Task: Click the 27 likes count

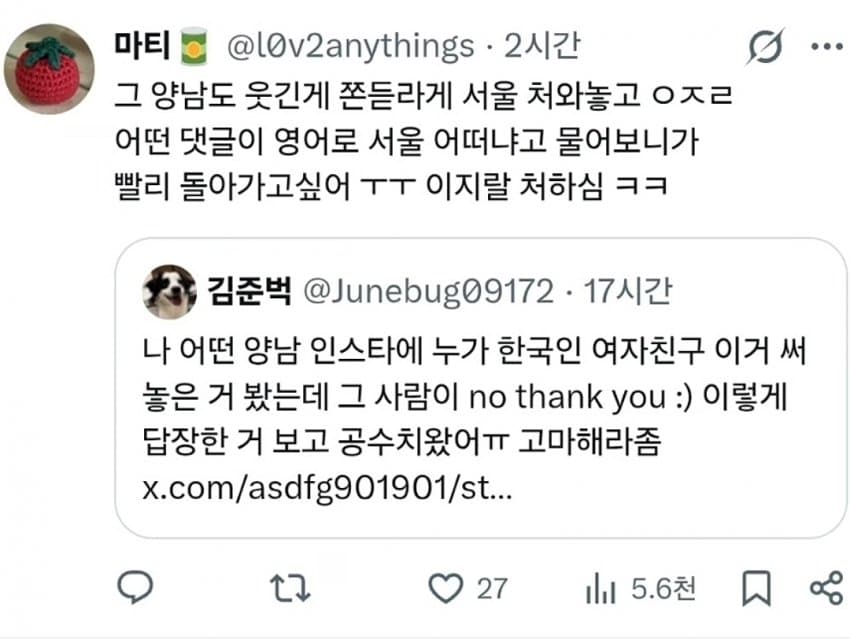Action: pyautogui.click(x=492, y=589)
